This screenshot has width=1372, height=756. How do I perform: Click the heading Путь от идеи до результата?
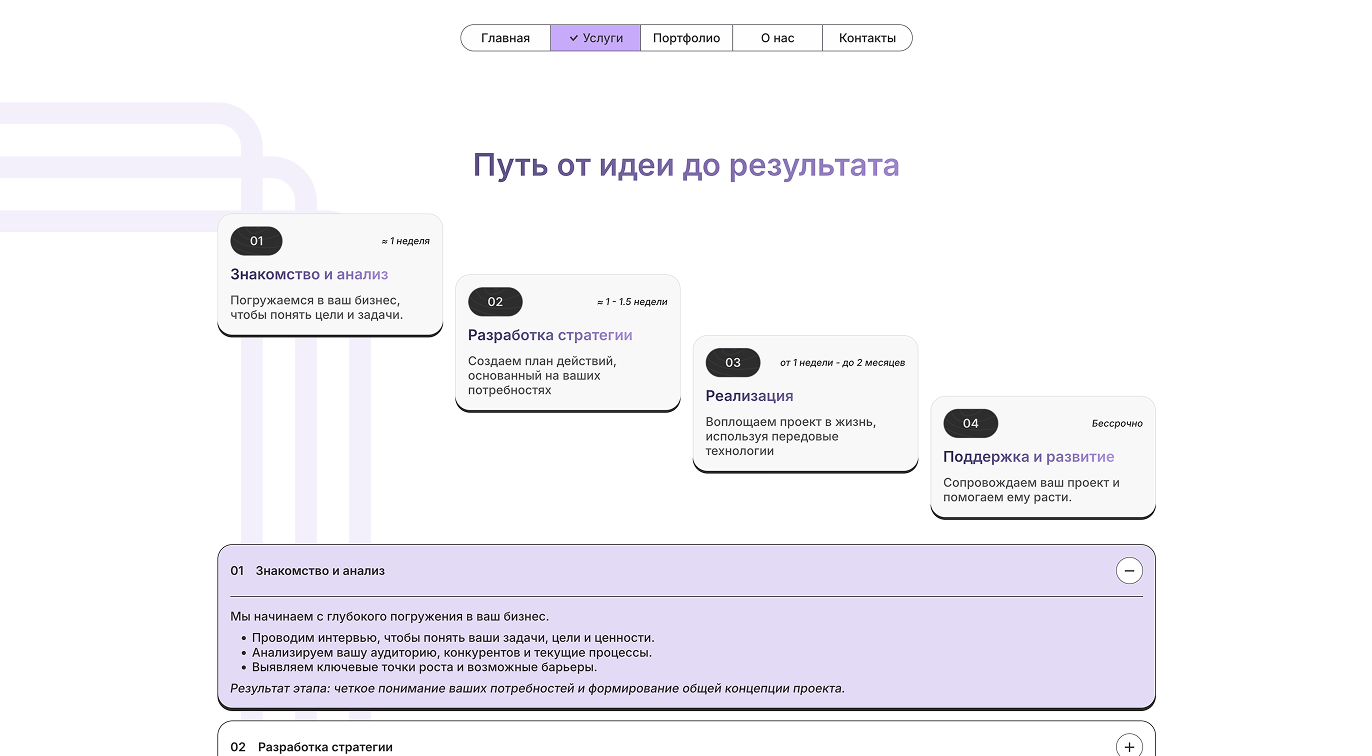686,165
